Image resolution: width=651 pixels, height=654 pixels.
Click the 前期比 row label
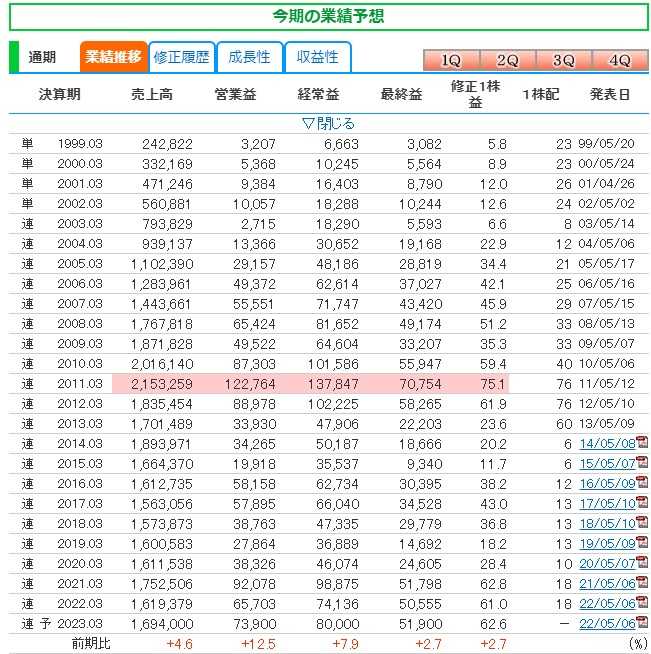[91, 644]
